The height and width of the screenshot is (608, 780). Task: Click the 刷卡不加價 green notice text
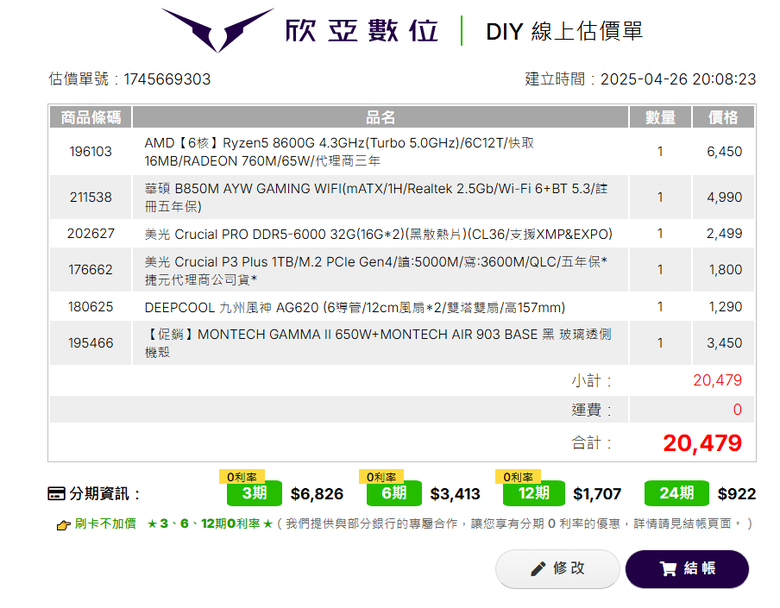click(105, 524)
